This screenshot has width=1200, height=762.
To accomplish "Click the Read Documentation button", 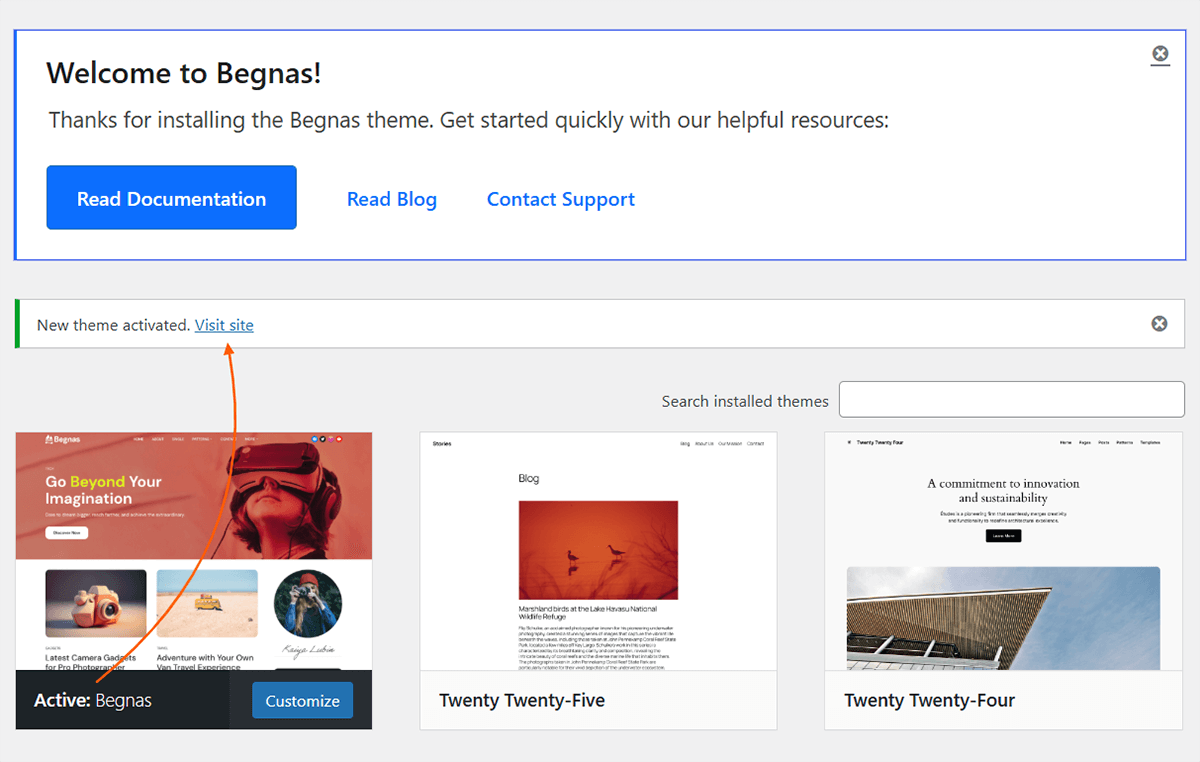I will coord(171,197).
